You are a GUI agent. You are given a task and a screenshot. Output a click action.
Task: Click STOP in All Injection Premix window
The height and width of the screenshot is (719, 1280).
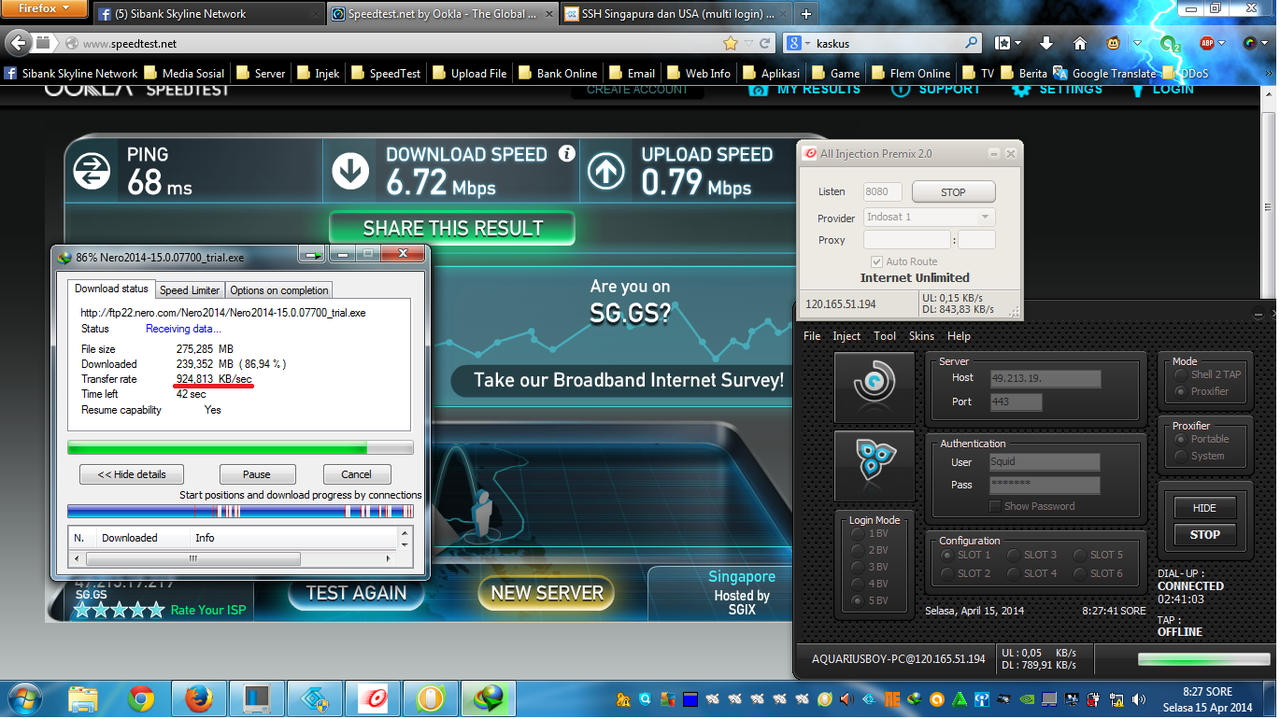(953, 192)
